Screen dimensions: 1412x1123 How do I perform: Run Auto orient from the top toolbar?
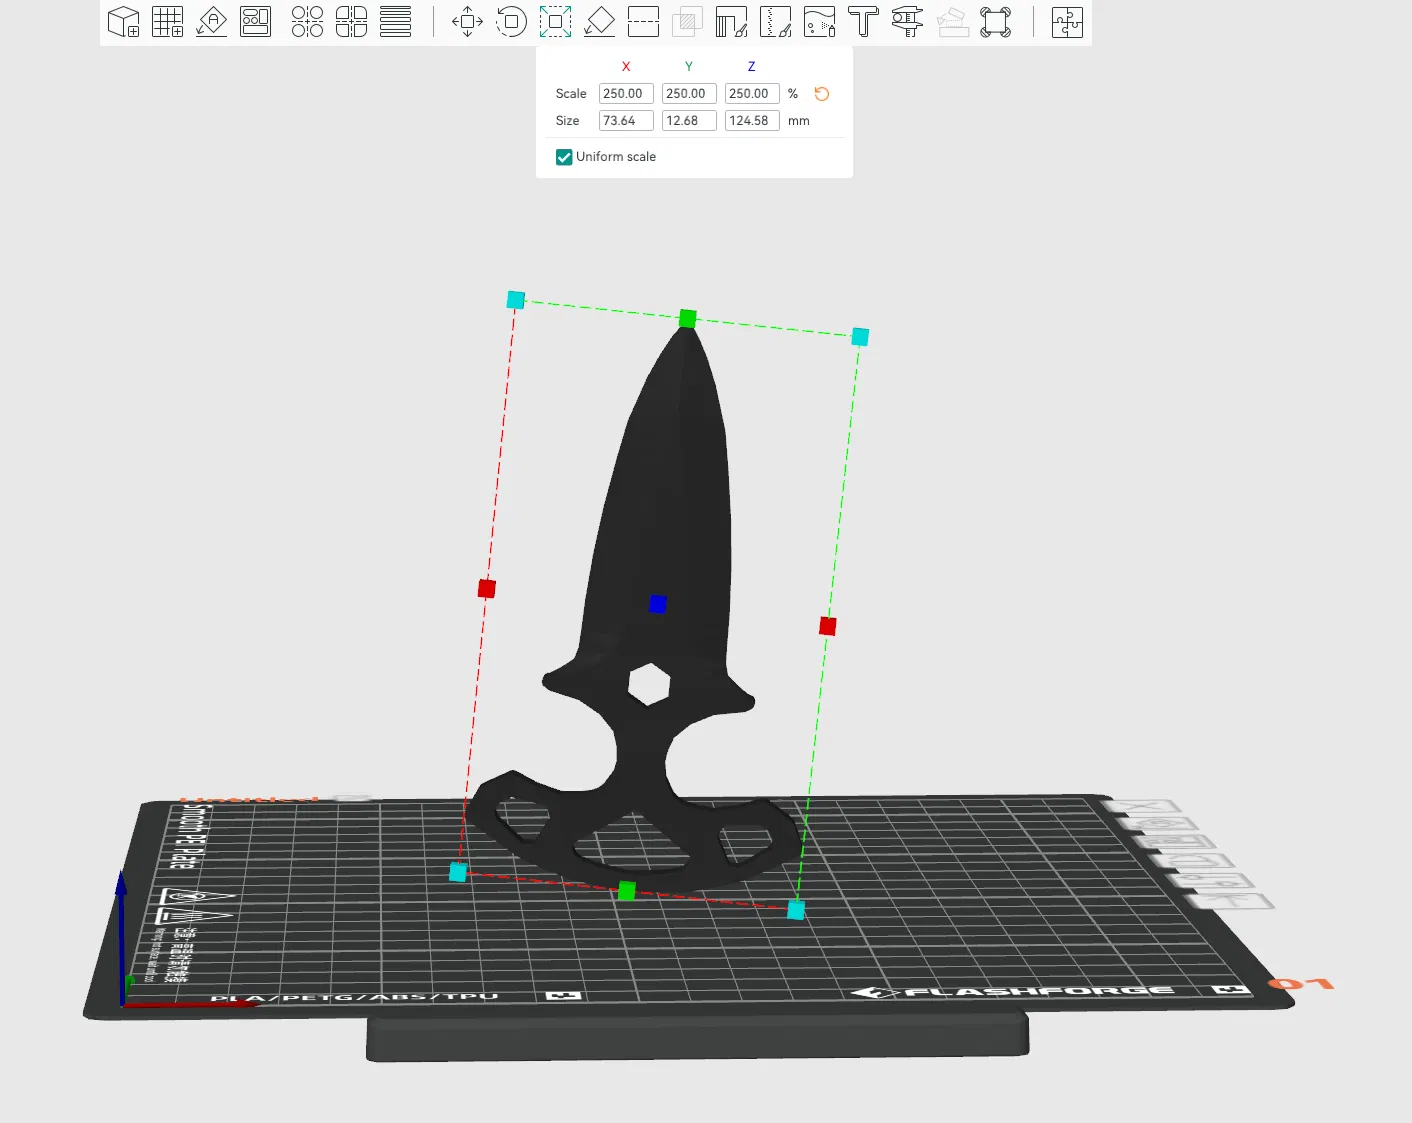pos(211,21)
